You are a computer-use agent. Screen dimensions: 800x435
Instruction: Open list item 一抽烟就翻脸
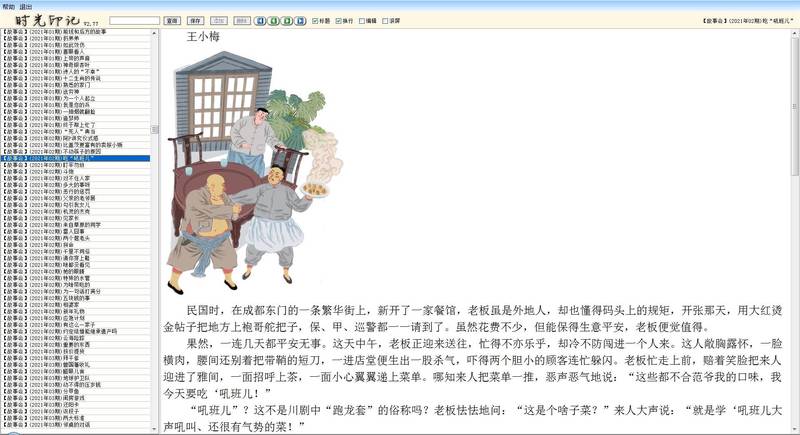76,111
